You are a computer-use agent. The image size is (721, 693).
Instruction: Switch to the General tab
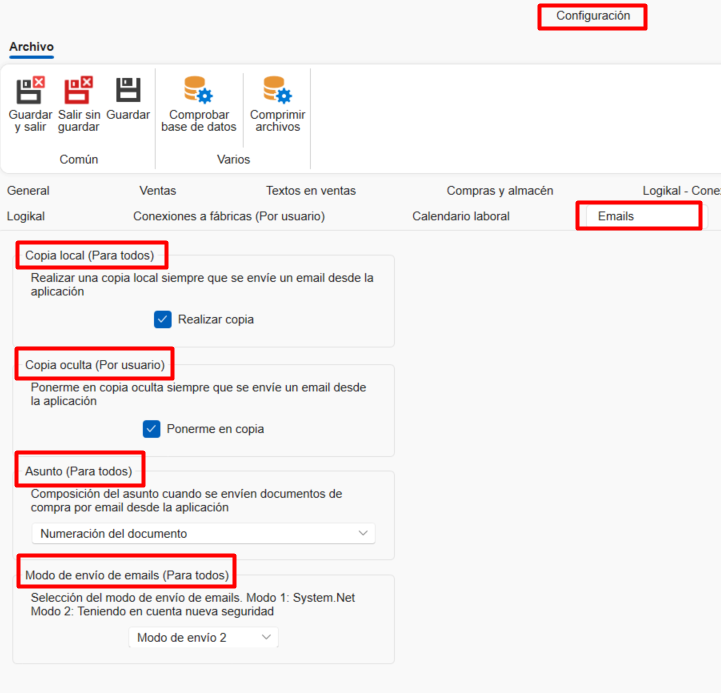point(28,191)
